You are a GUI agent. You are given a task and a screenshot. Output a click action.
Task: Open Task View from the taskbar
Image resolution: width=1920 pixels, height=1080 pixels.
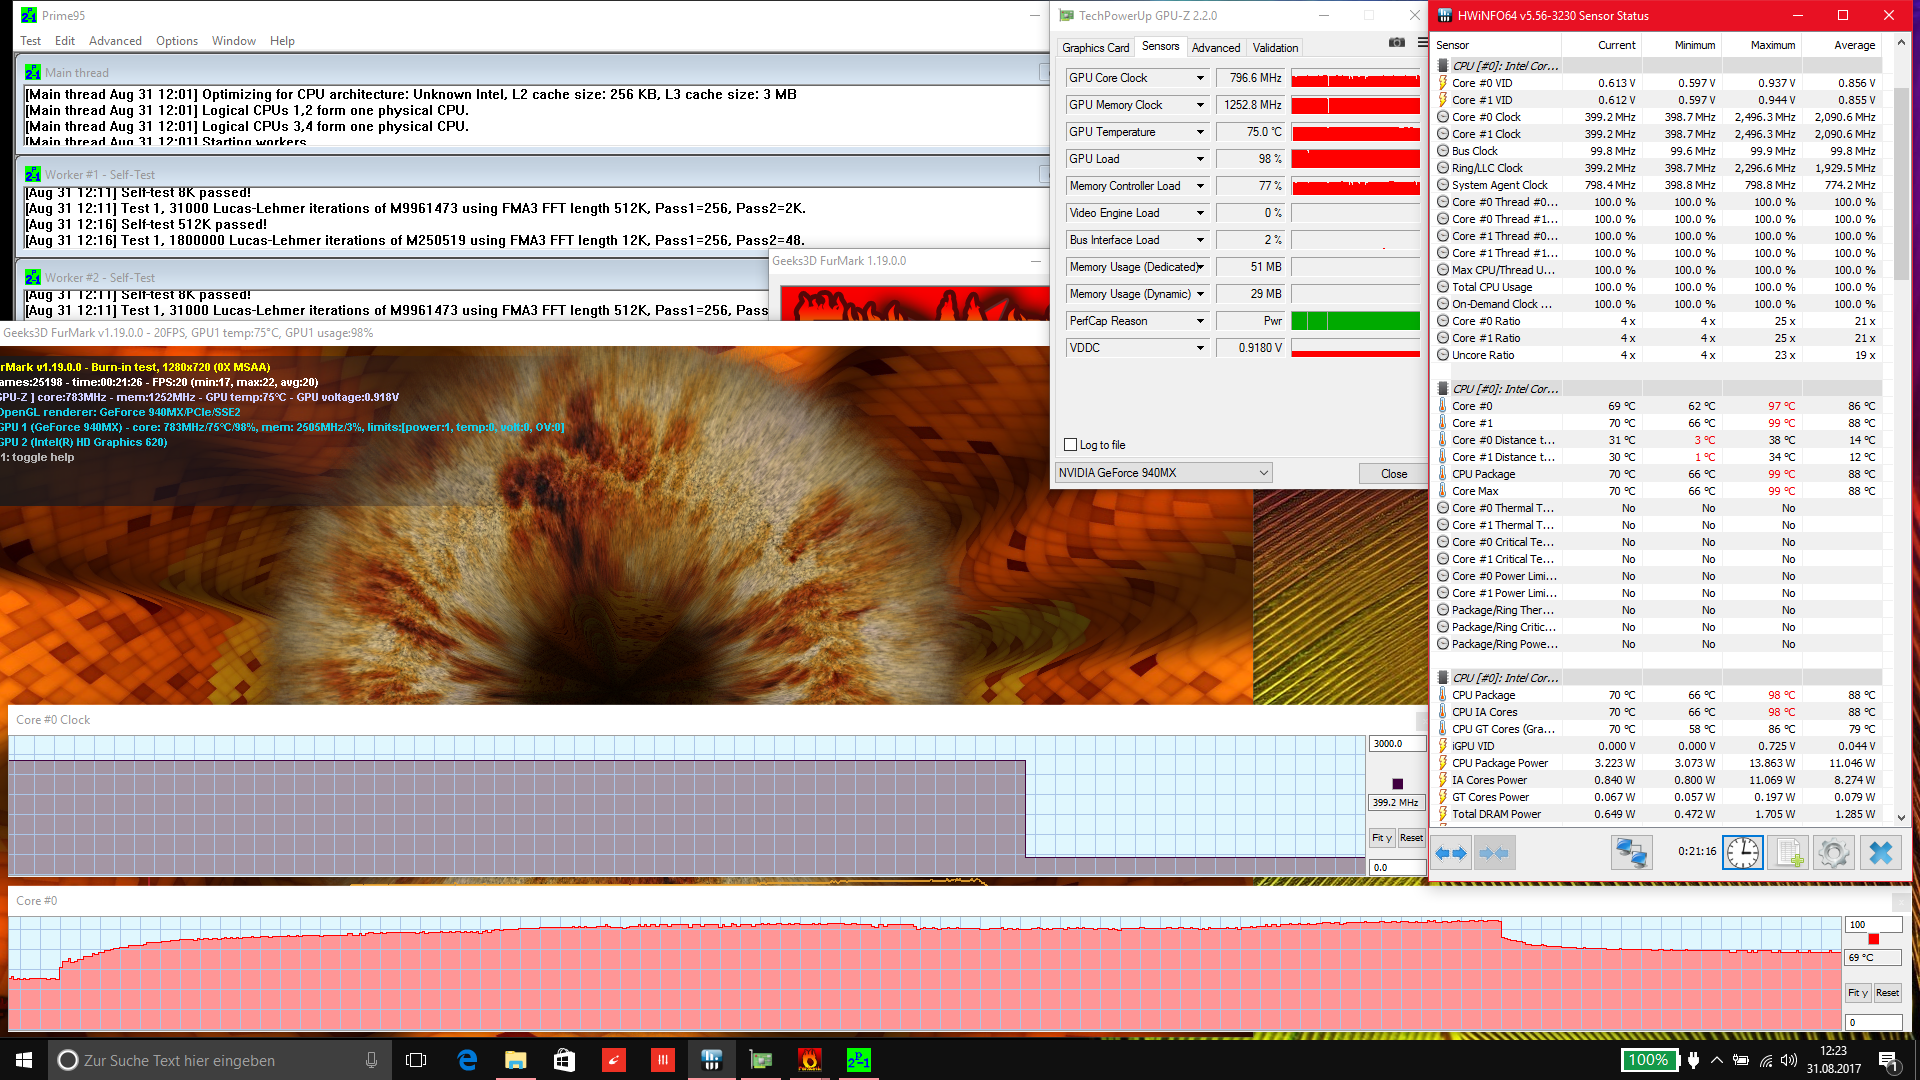(x=416, y=1060)
